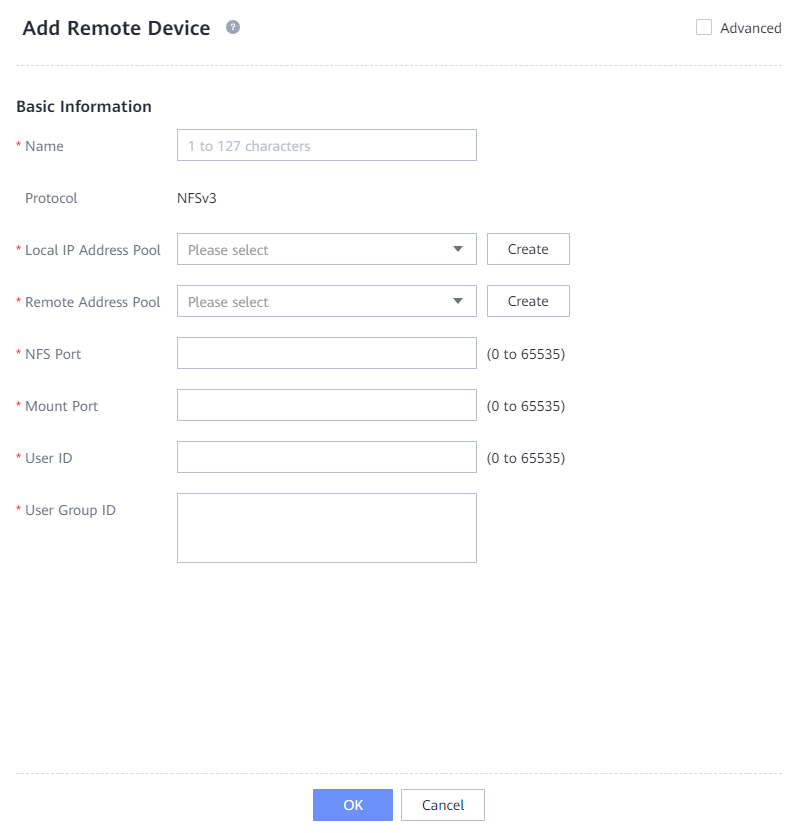Click inside the NFS Port field

point(326,353)
